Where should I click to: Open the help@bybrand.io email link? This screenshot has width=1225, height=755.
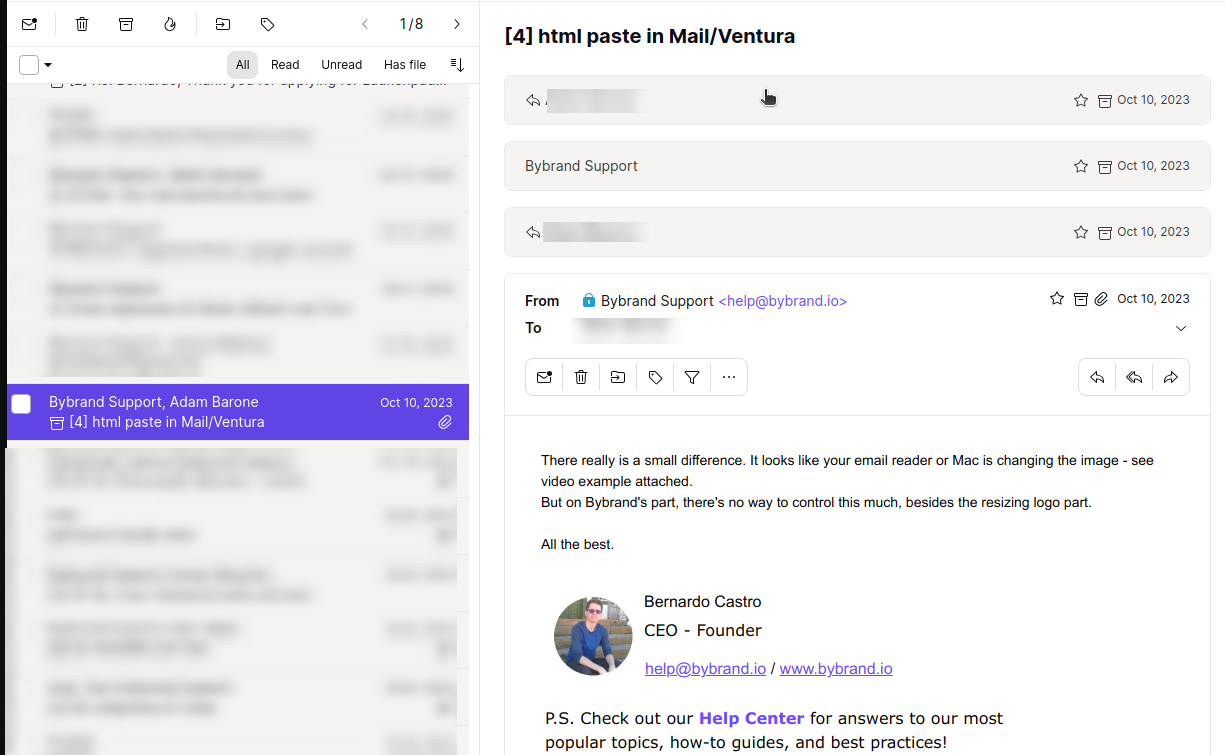pos(706,668)
